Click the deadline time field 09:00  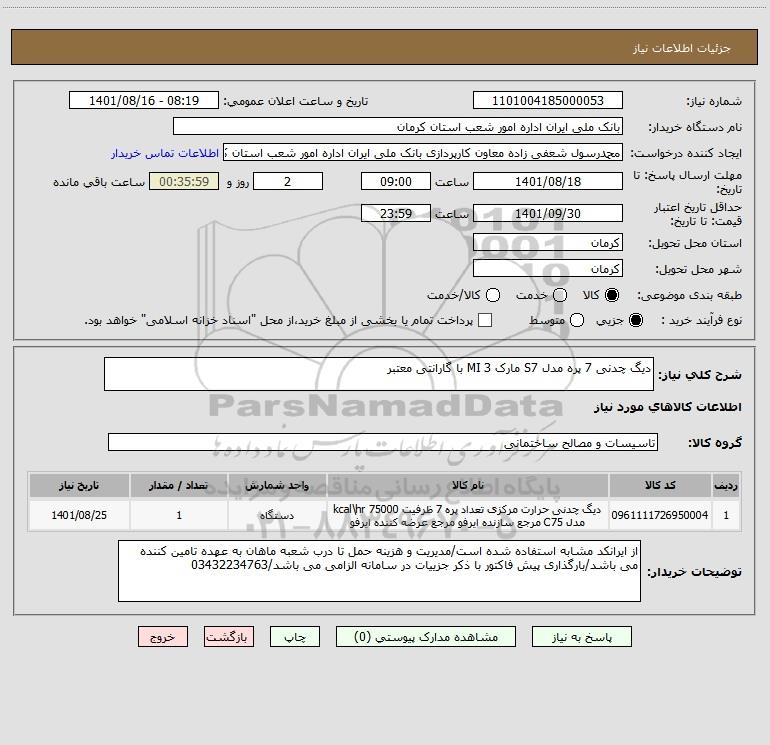[396, 182]
